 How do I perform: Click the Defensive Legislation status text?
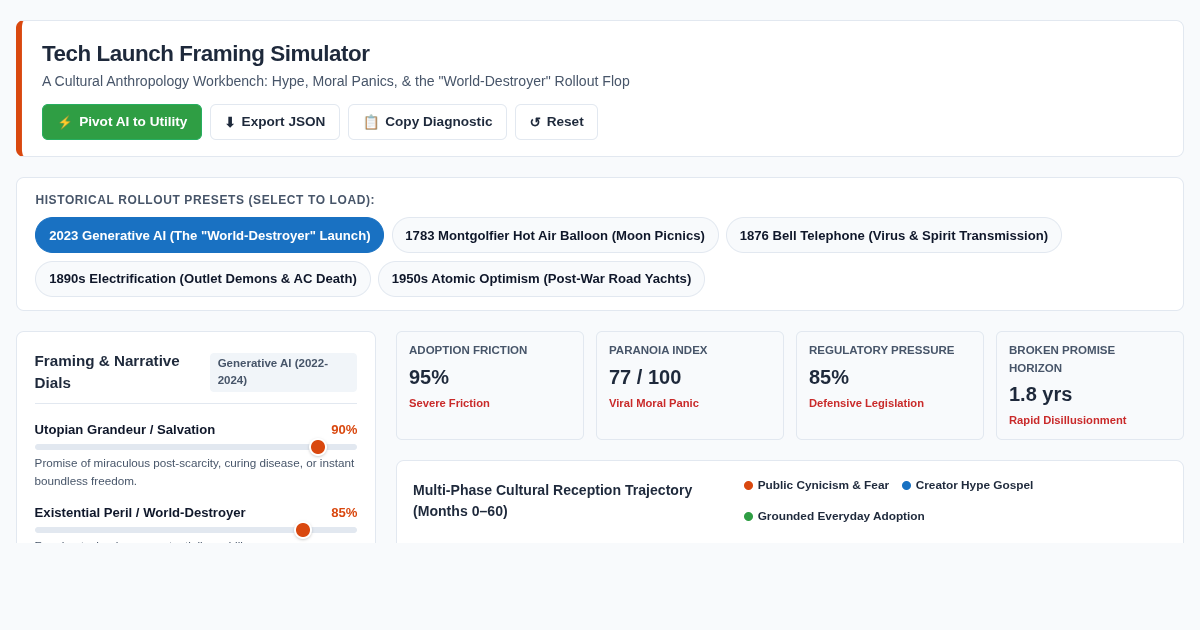pyautogui.click(x=866, y=403)
